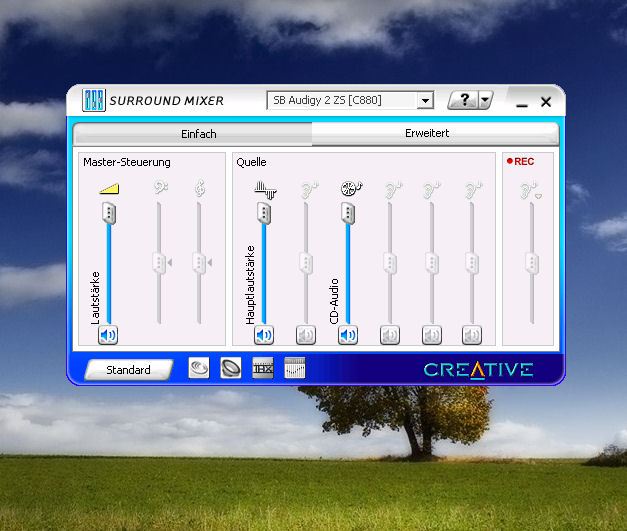Viewport: 627px width, 531px height.
Task: Switch to the Einfach tab
Action: [x=192, y=134]
